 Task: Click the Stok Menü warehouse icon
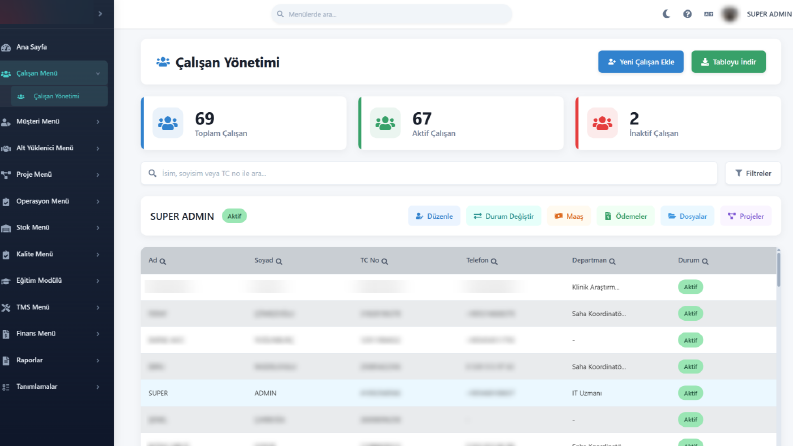click(x=6, y=228)
